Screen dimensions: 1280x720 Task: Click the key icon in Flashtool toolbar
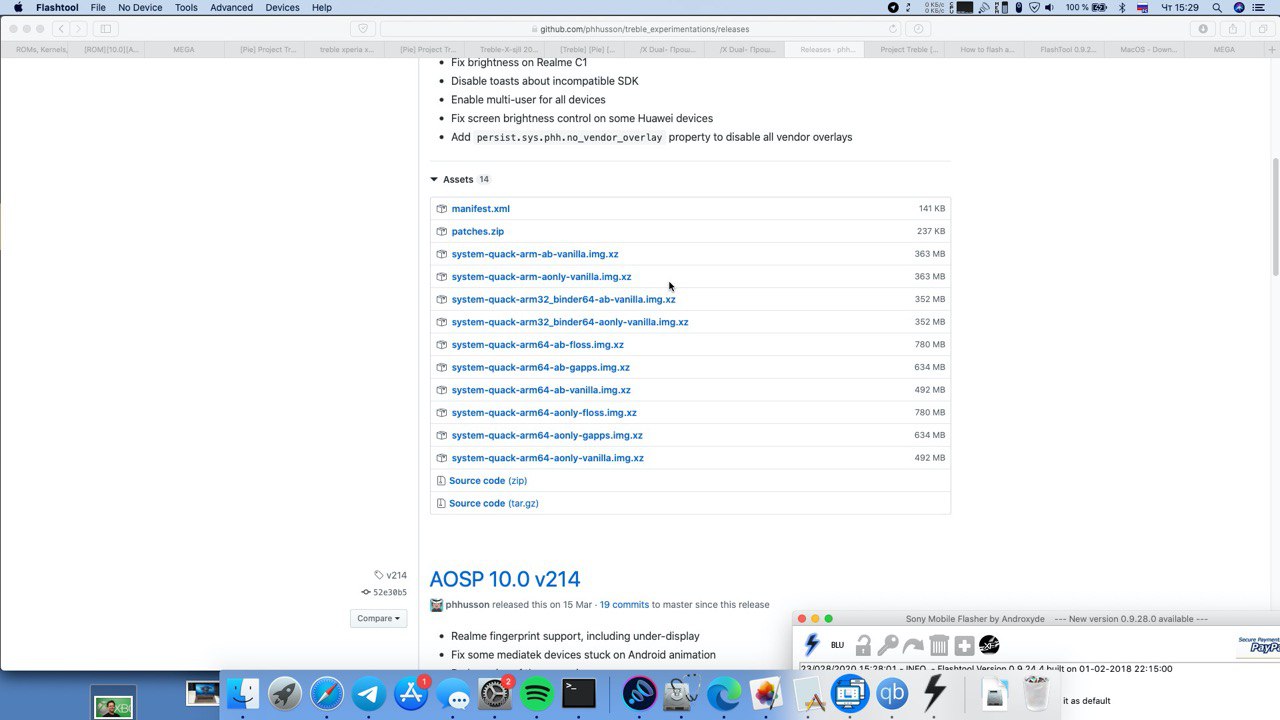[x=888, y=645]
